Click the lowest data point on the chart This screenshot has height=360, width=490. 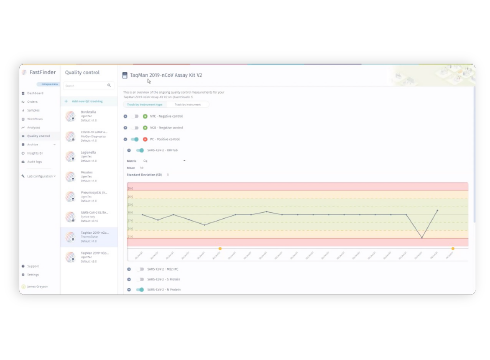(x=422, y=238)
